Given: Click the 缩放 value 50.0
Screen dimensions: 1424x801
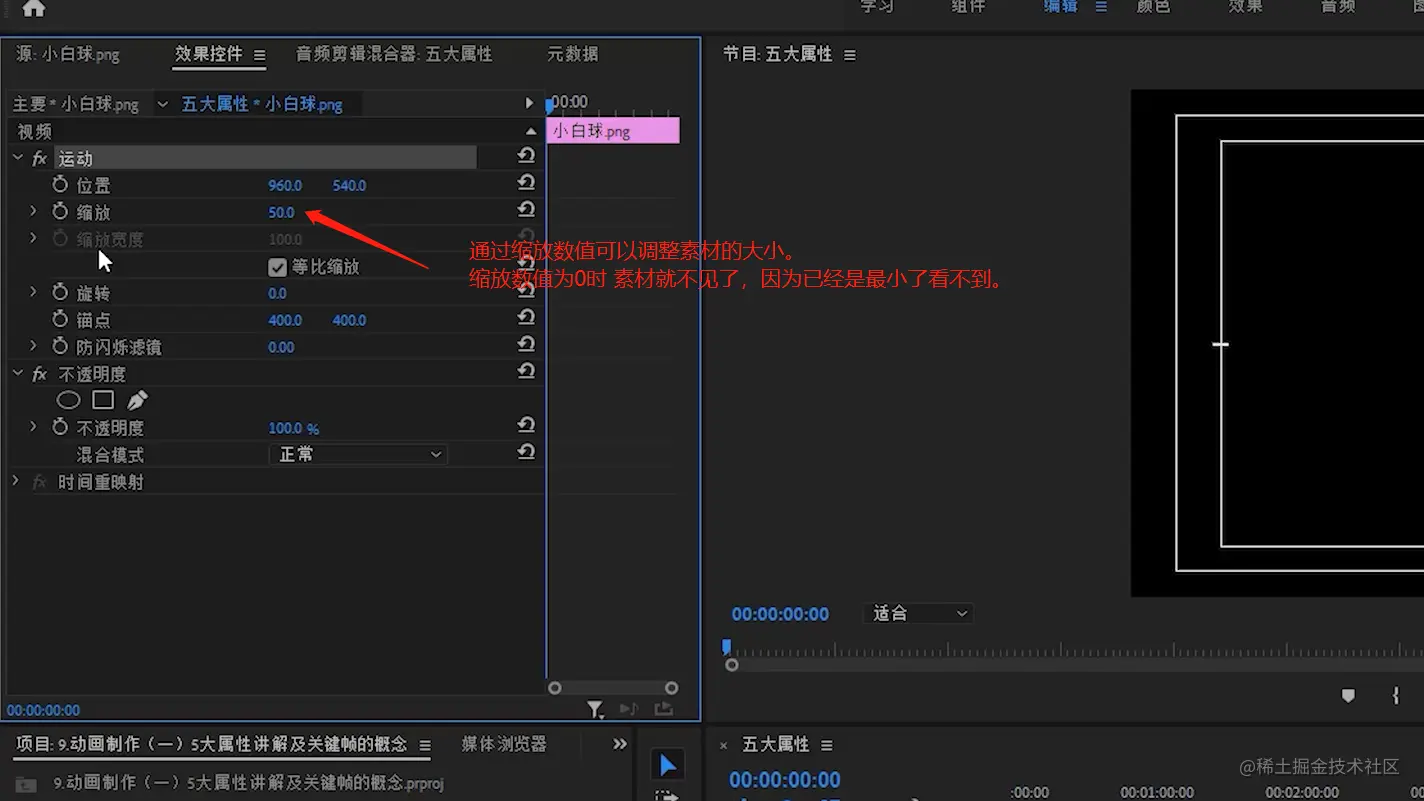Looking at the screenshot, I should (281, 212).
